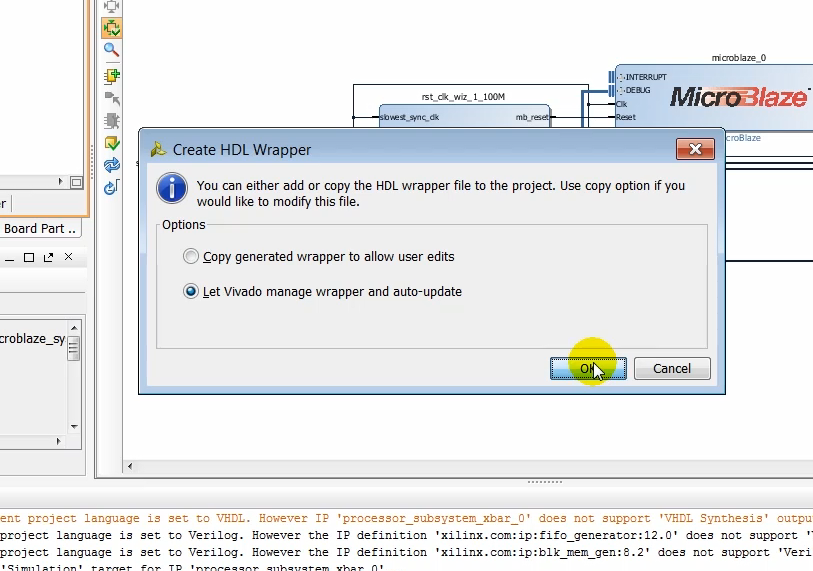The image size is (813, 571).
Task: Click the right arrow of the upper-left panel scrollbar
Action: 60,182
